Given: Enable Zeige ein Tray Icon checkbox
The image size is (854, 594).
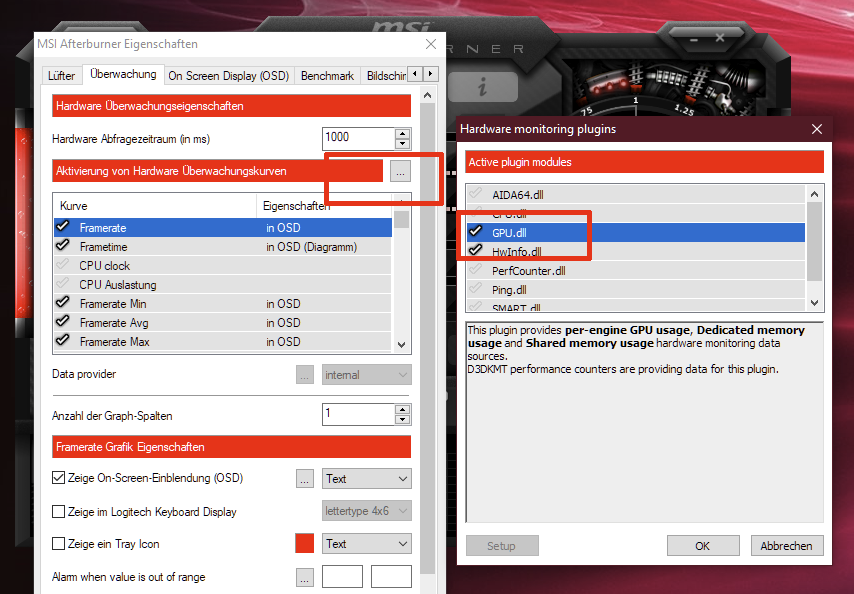Looking at the screenshot, I should (58, 544).
